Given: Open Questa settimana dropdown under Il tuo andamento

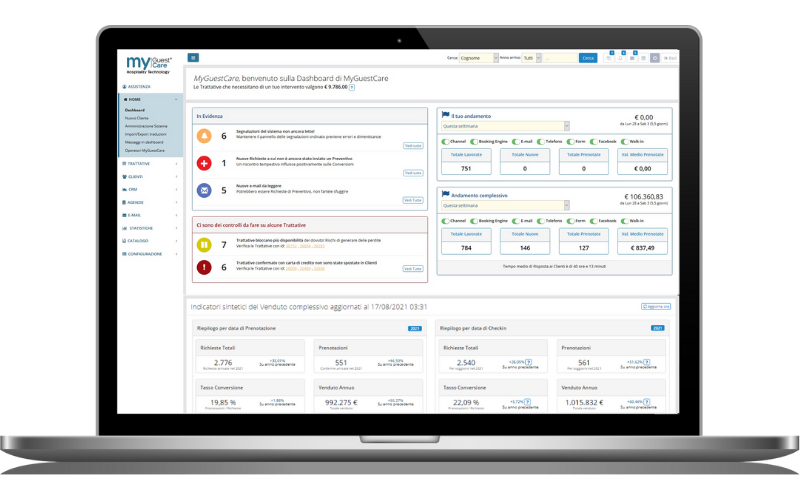Looking at the screenshot, I should tap(505, 126).
